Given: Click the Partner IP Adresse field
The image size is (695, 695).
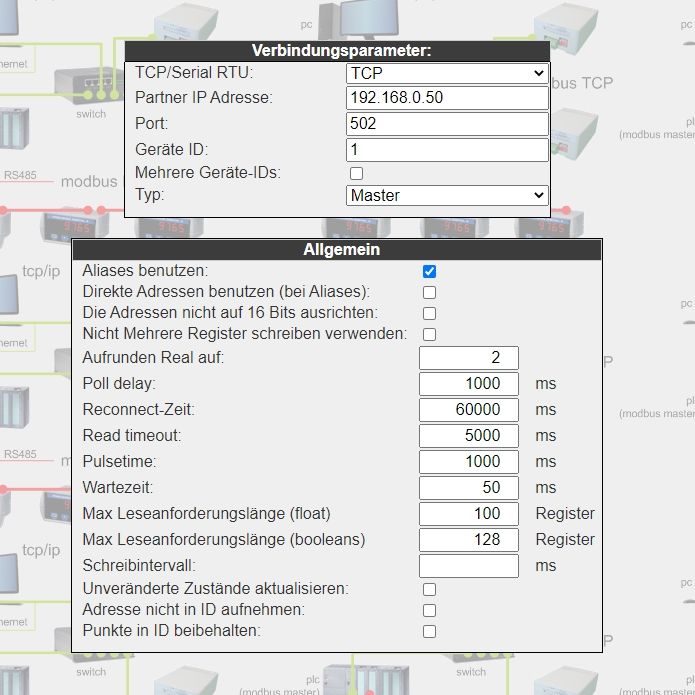Looking at the screenshot, I should click(x=447, y=98).
